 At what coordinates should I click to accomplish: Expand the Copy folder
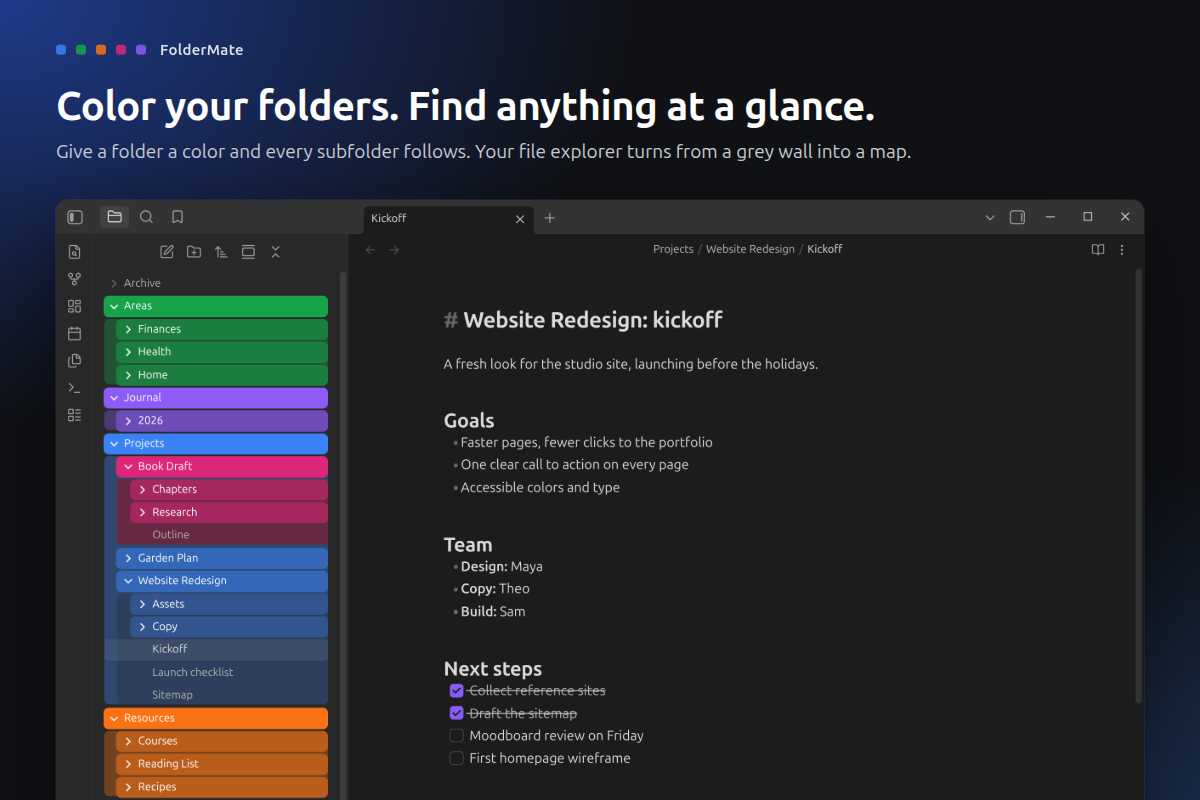[229, 627]
